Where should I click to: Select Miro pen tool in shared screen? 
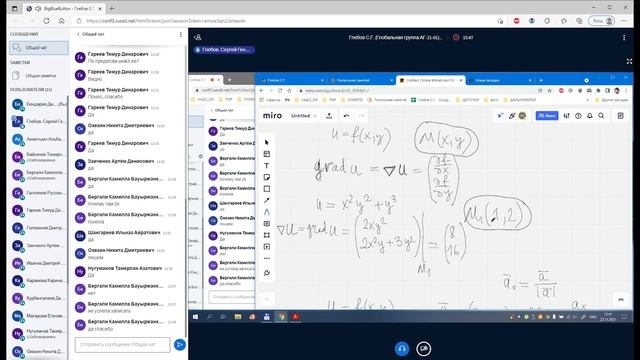(x=267, y=212)
